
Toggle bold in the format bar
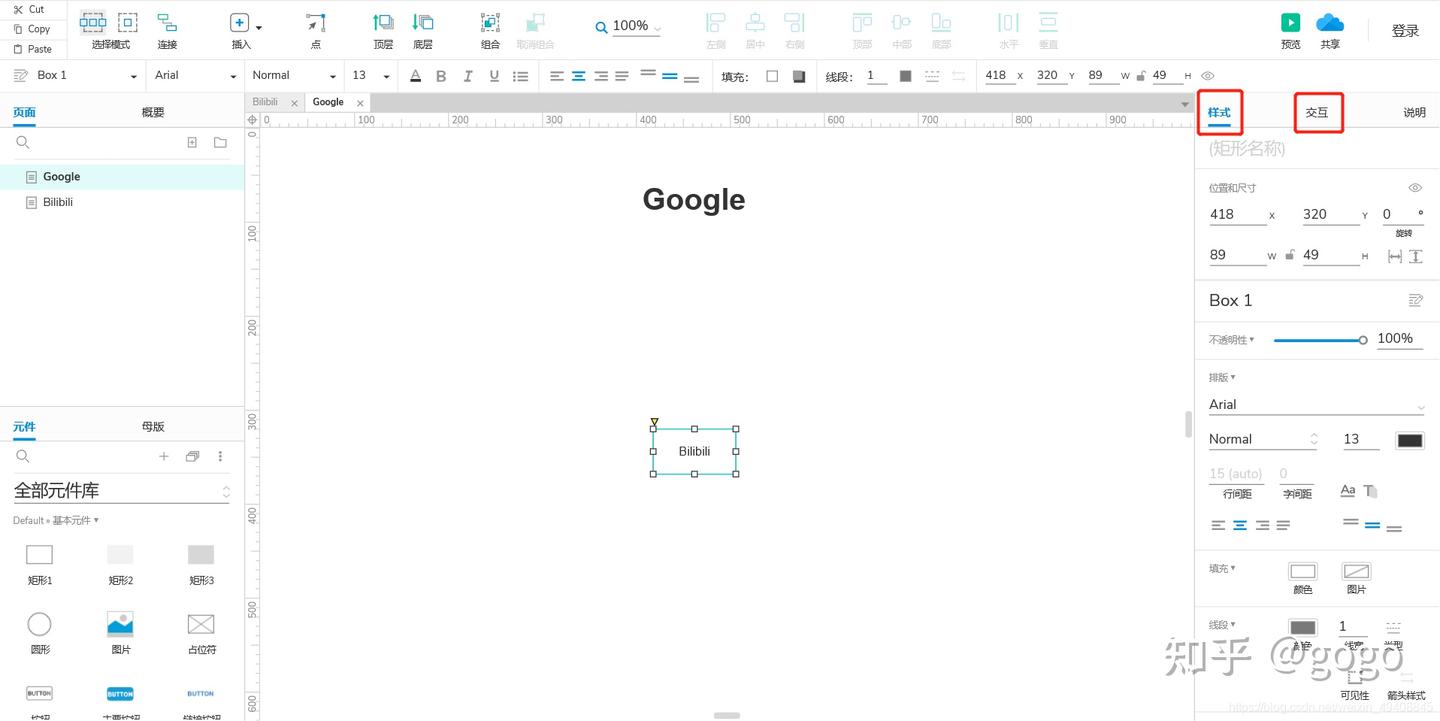pos(441,76)
